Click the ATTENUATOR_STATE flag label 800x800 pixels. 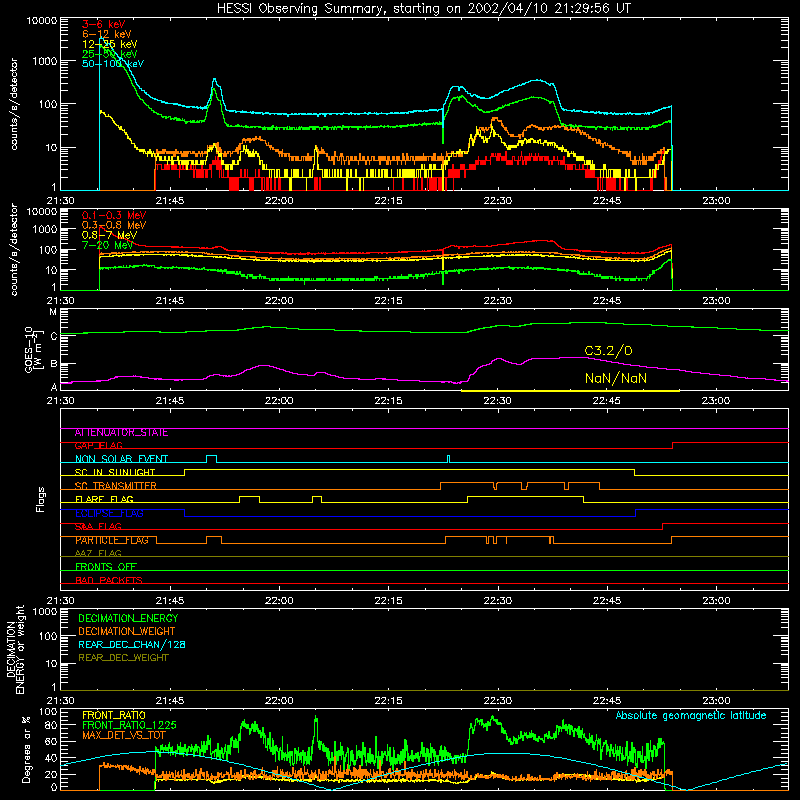tap(121, 433)
